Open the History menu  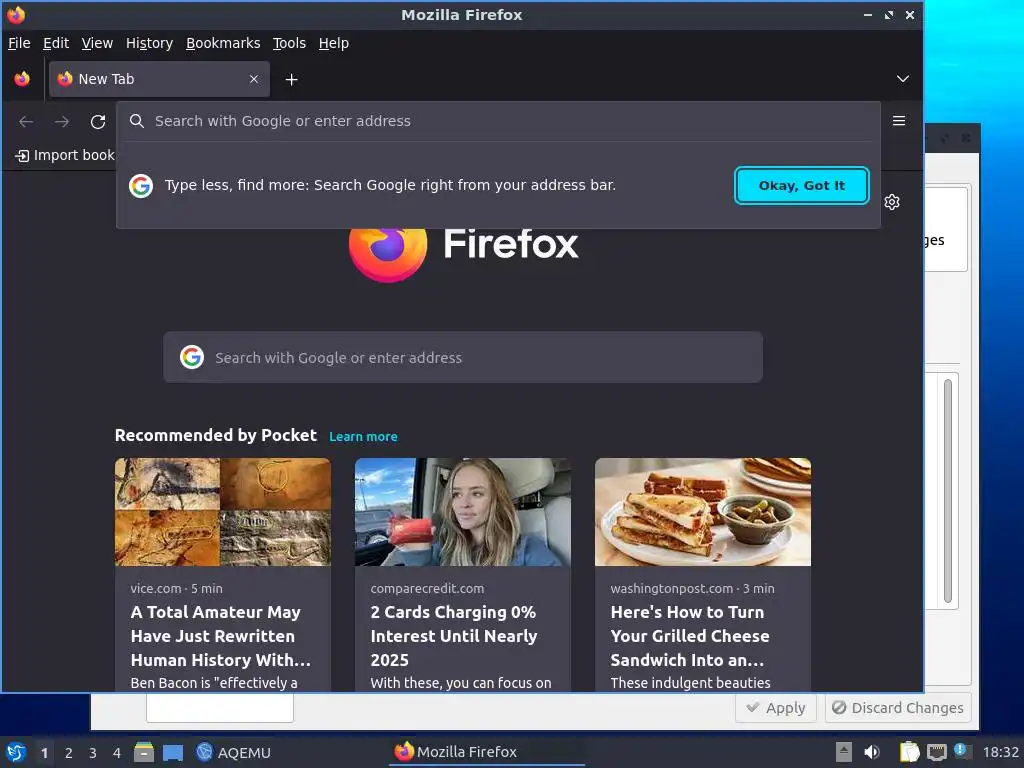[149, 43]
